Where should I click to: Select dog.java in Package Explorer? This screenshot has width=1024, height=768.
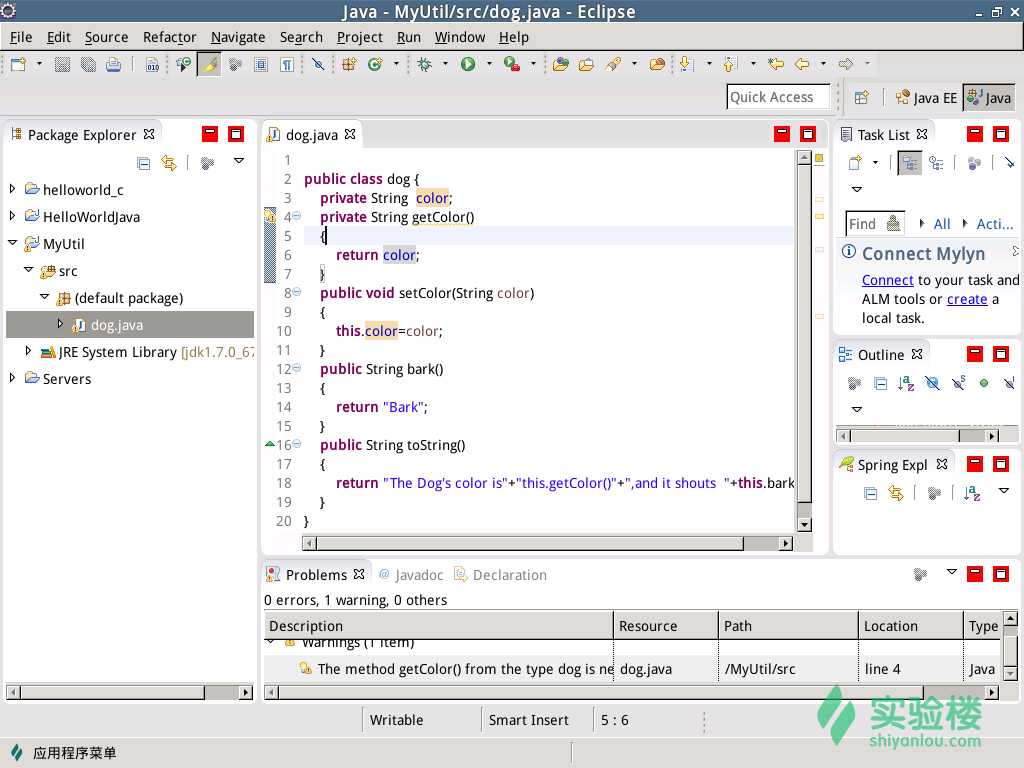(x=130, y=325)
